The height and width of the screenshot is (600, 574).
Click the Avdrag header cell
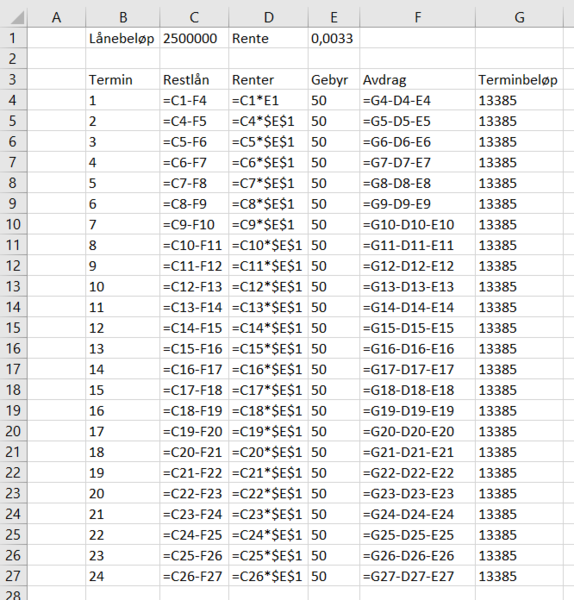tap(417, 80)
